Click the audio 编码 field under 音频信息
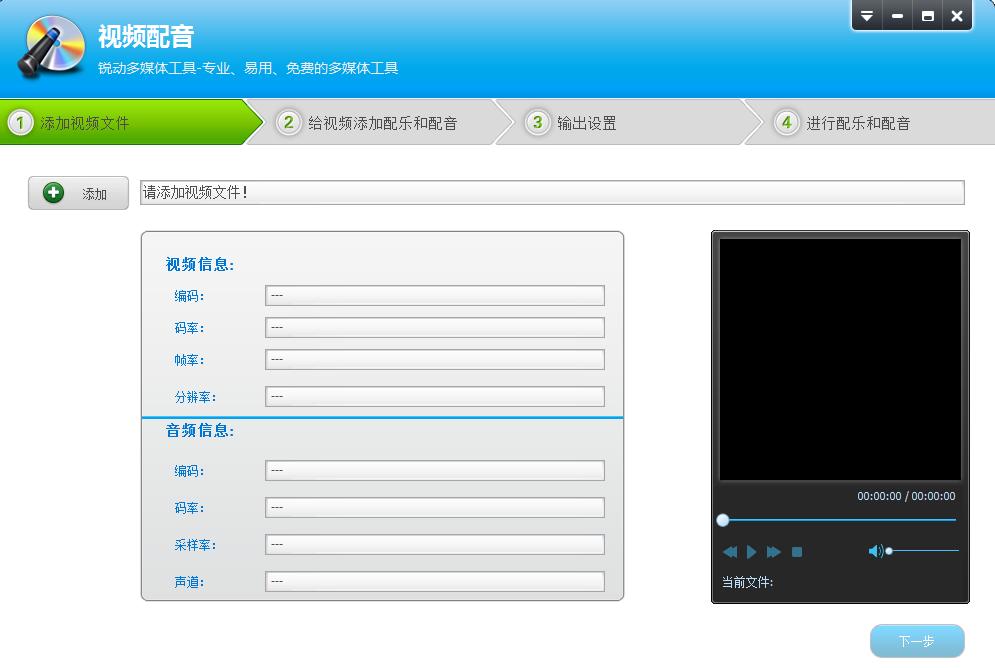The height and width of the screenshot is (668, 995). click(435, 471)
